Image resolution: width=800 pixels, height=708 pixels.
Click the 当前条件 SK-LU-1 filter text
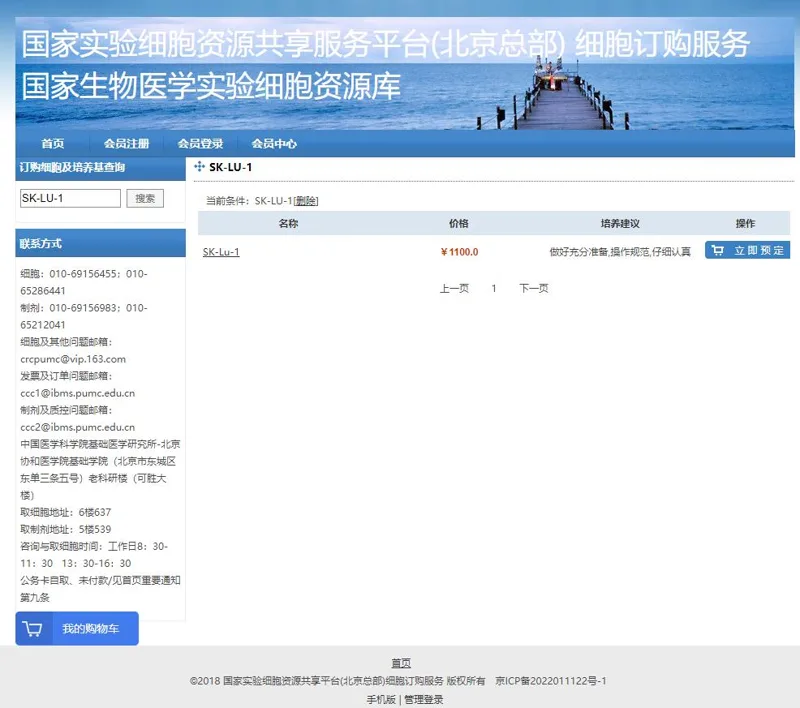[x=248, y=201]
